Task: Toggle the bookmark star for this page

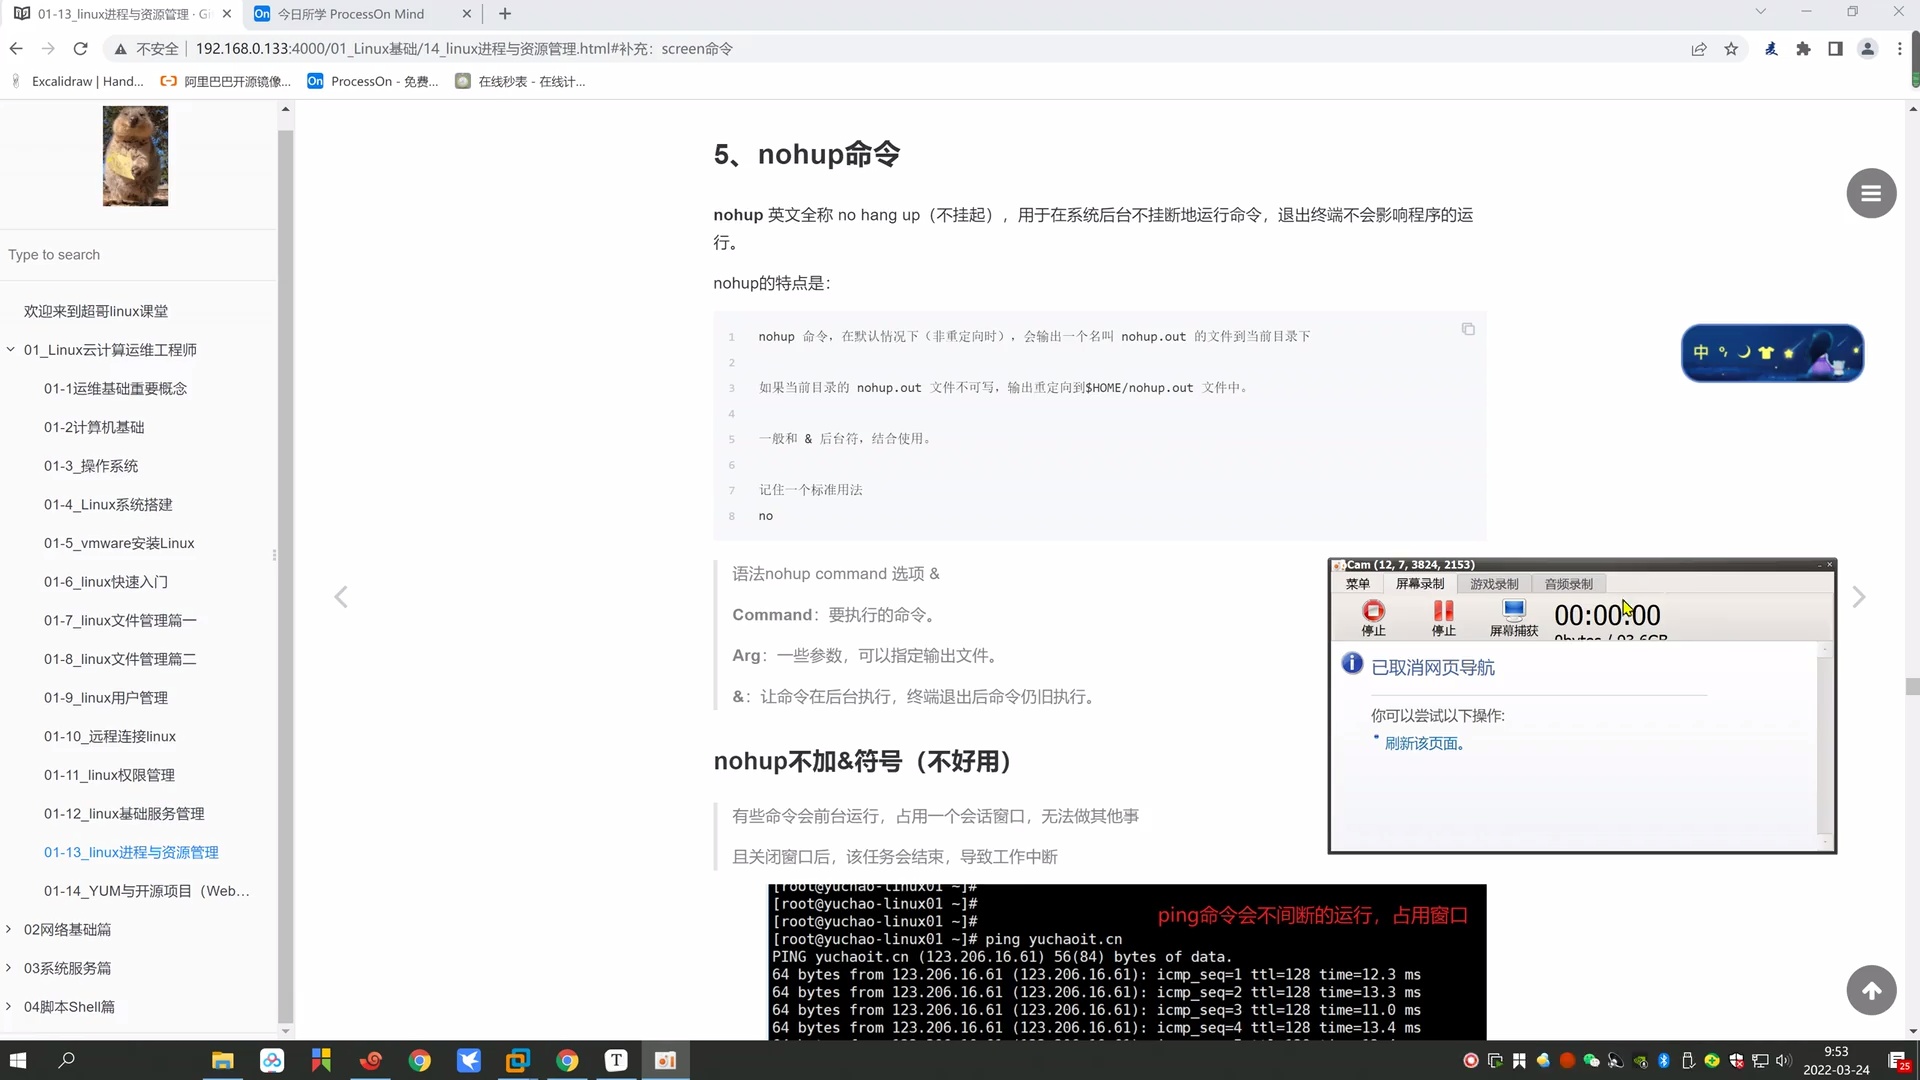Action: pos(1732,48)
